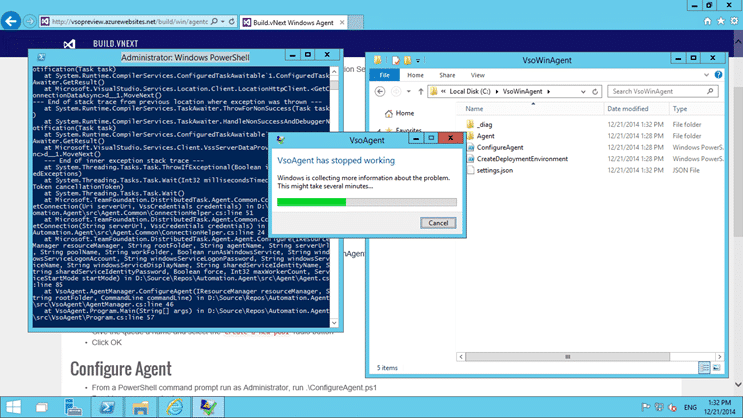
Task: Click the Visual Studio logo in the Build.vNext header
Action: coord(69,44)
